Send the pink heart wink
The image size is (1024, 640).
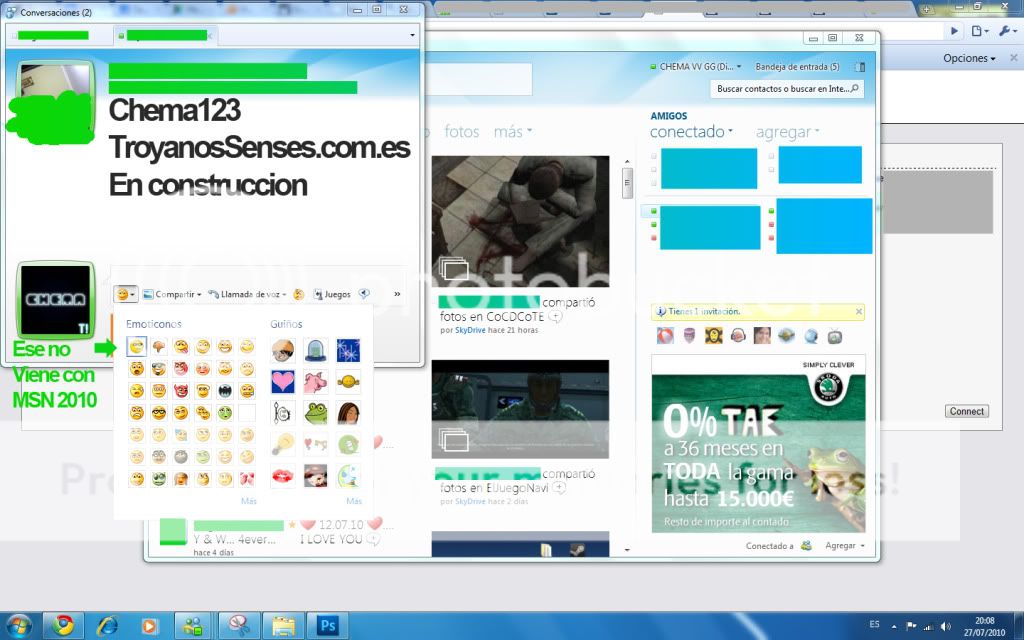pyautogui.click(x=283, y=381)
